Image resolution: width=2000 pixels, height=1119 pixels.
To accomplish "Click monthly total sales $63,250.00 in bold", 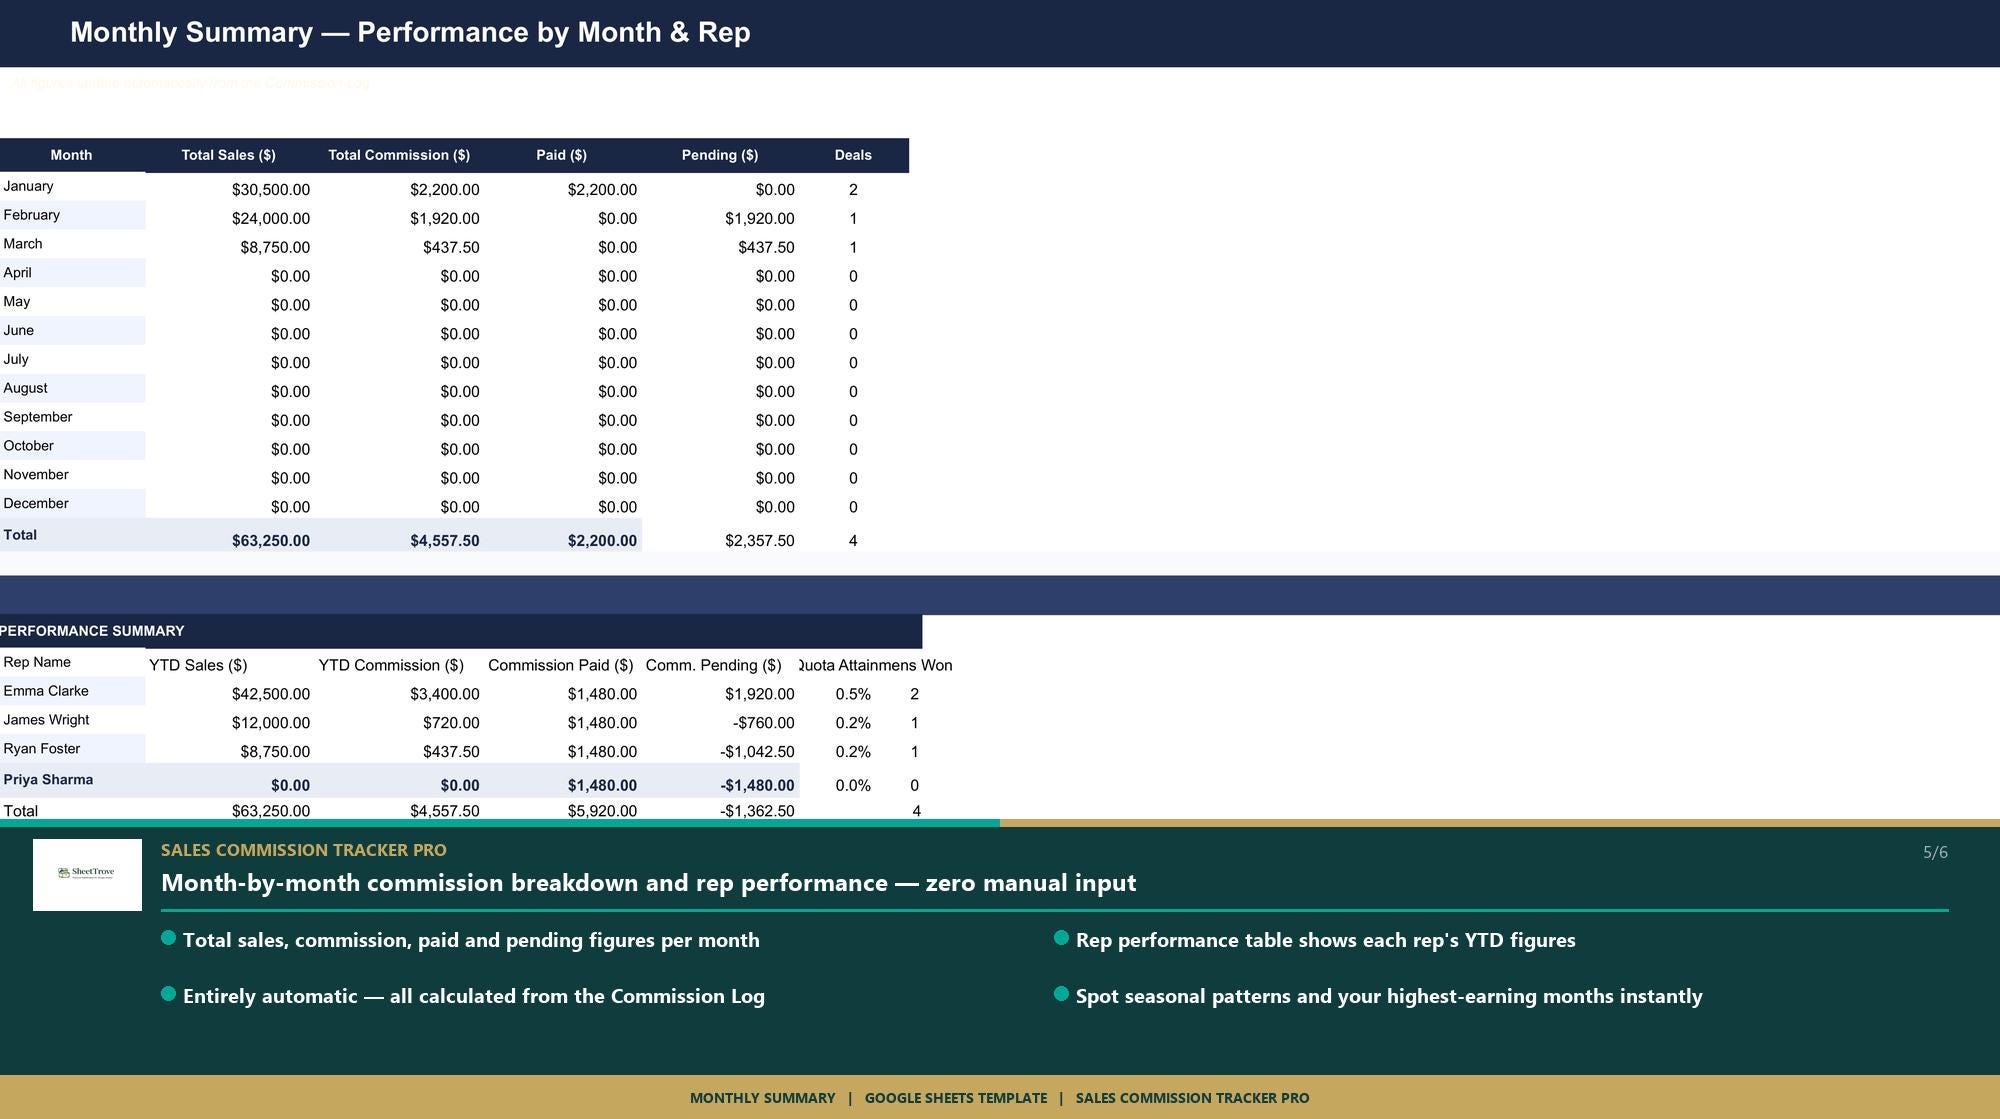I will pyautogui.click(x=271, y=541).
